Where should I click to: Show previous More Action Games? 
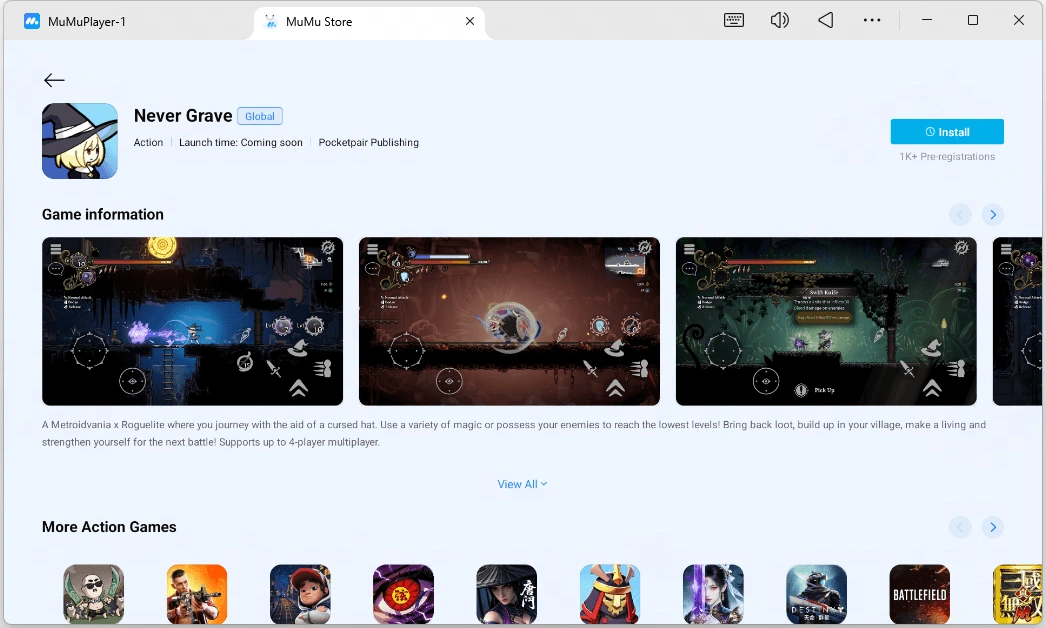960,527
